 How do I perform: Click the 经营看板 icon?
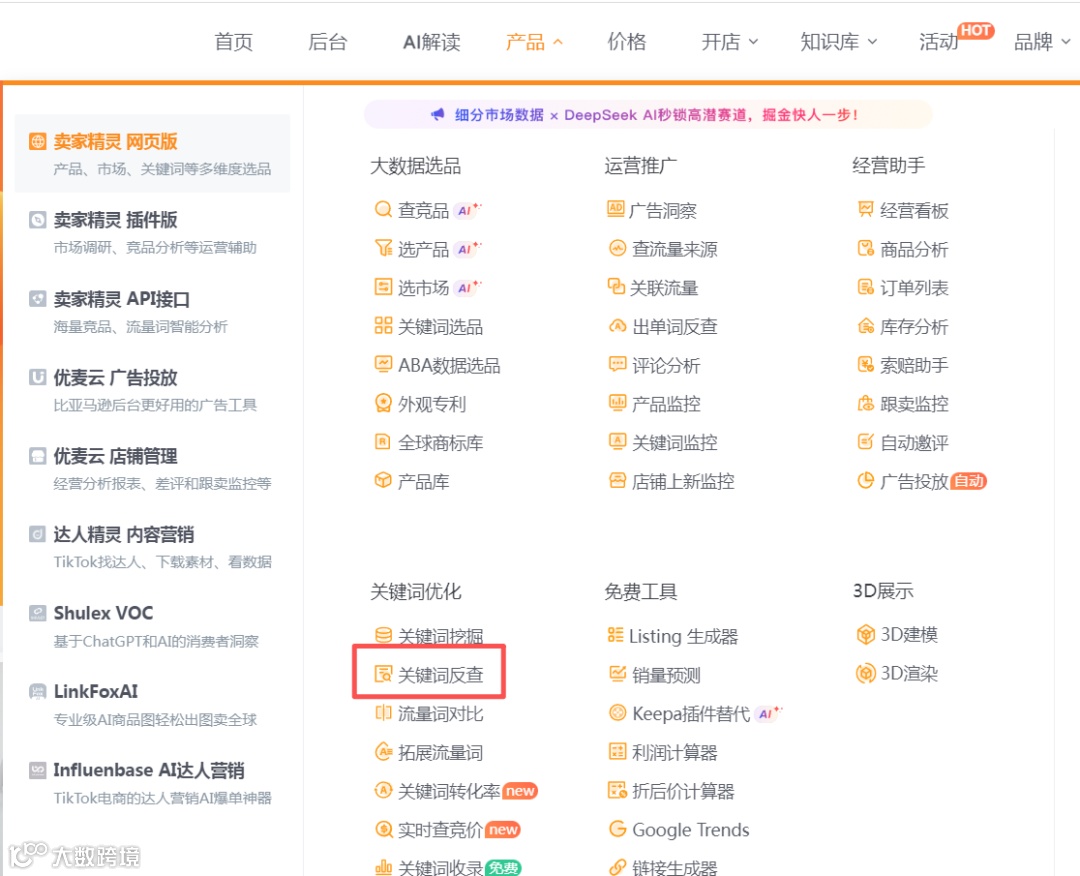pyautogui.click(x=865, y=209)
